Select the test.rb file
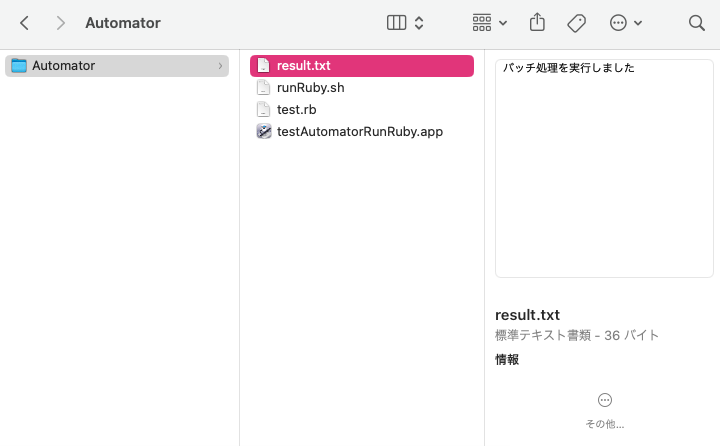The image size is (720, 446). pos(296,110)
